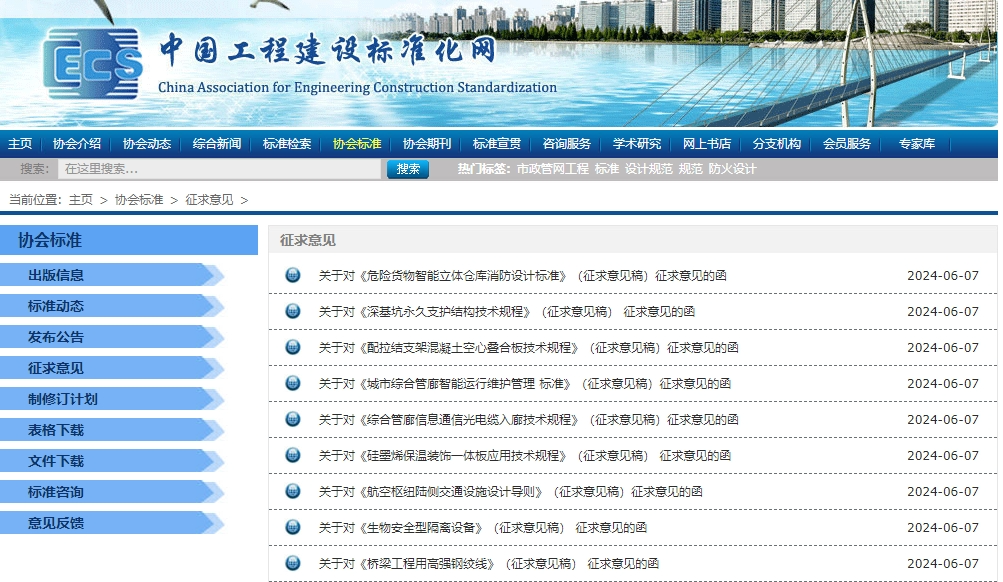Click the 市政管网工程 hot tag link

click(x=552, y=169)
